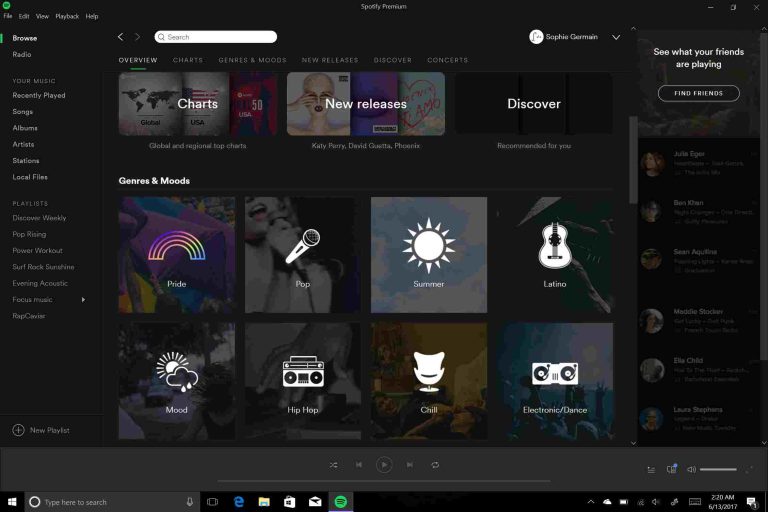Switch to the Concerts tab

click(x=448, y=60)
